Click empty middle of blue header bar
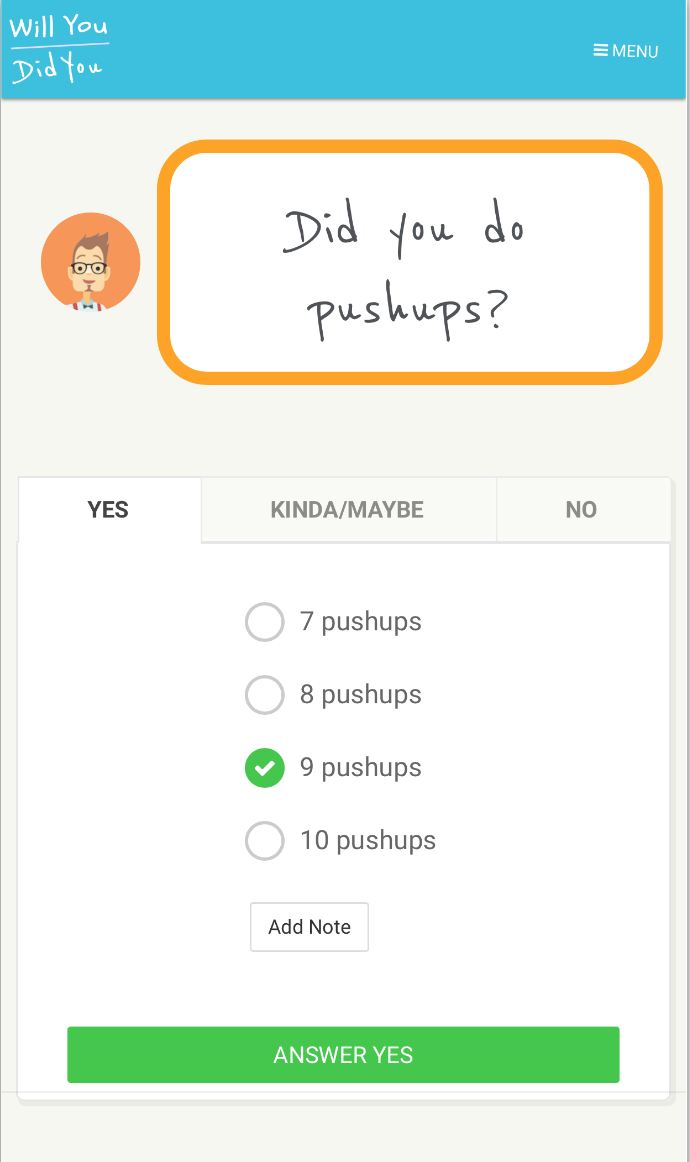Image resolution: width=690 pixels, height=1162 pixels. click(x=350, y=50)
